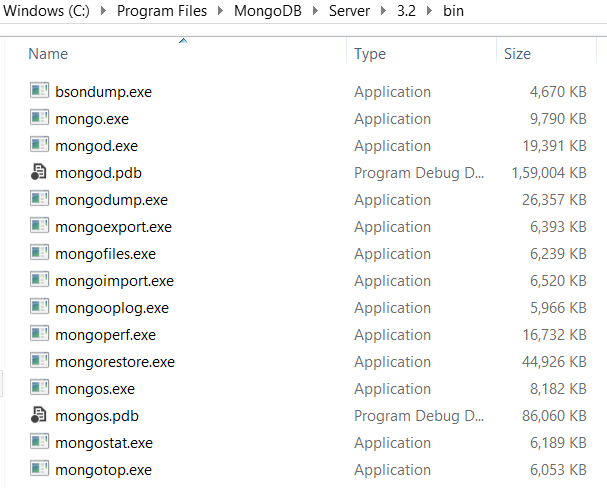Expand arrow after Program Files breadcrumb

click(220, 10)
